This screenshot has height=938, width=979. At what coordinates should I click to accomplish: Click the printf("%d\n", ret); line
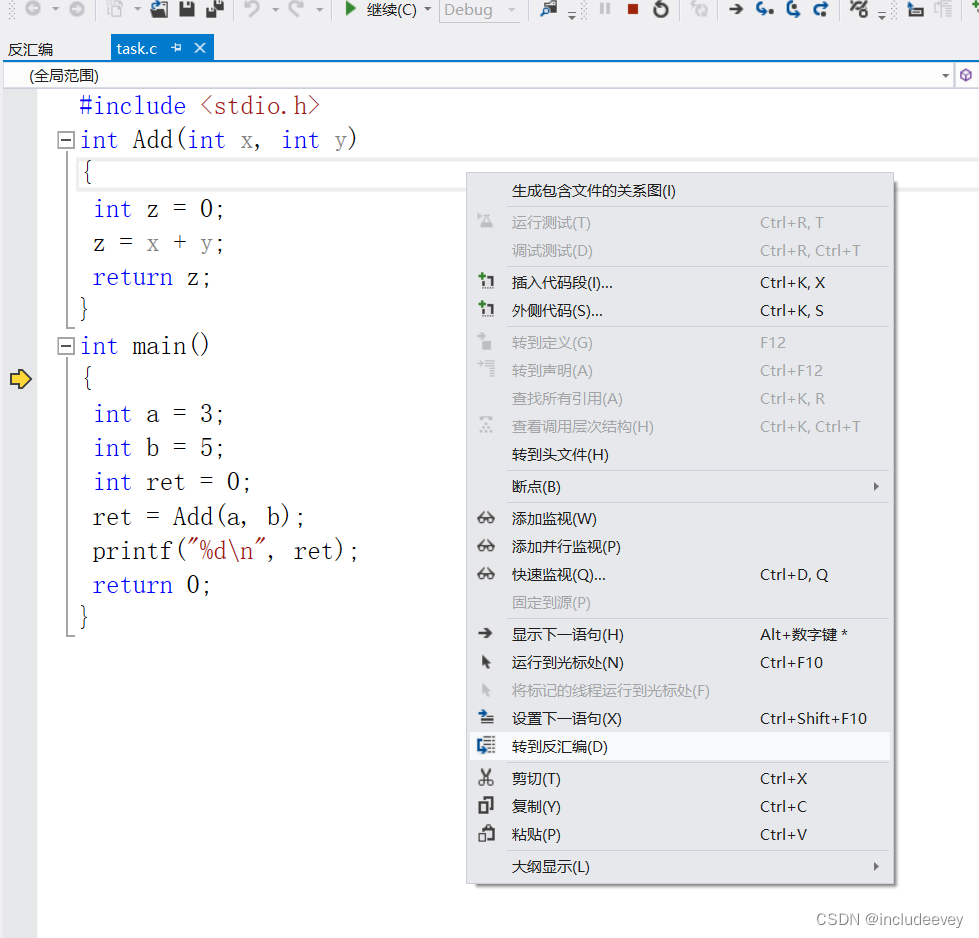225,551
